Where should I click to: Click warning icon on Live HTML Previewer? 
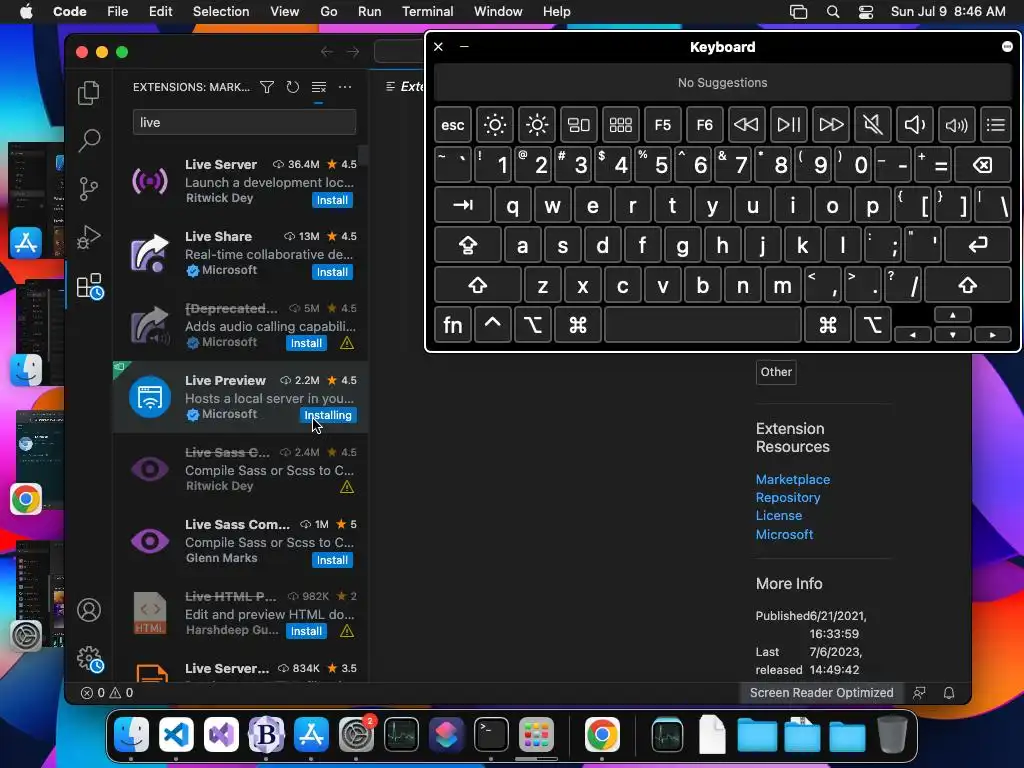pos(347,631)
